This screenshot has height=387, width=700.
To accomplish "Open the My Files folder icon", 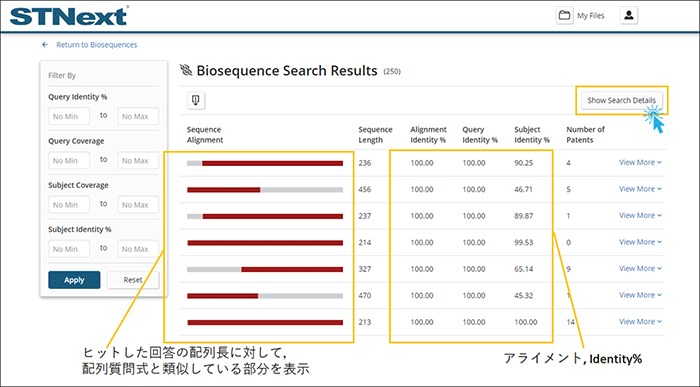I will [x=564, y=15].
